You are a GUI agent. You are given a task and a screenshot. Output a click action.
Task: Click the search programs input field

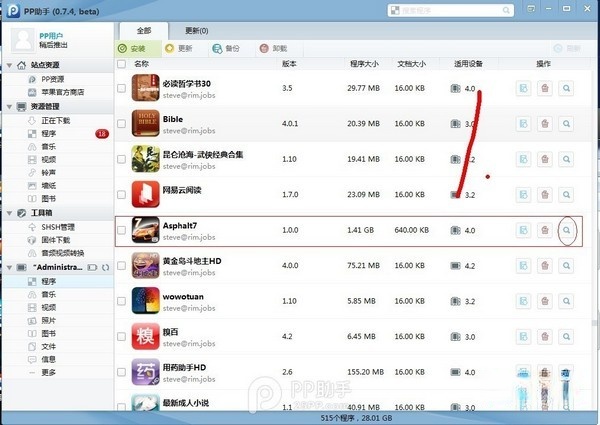[x=451, y=10]
